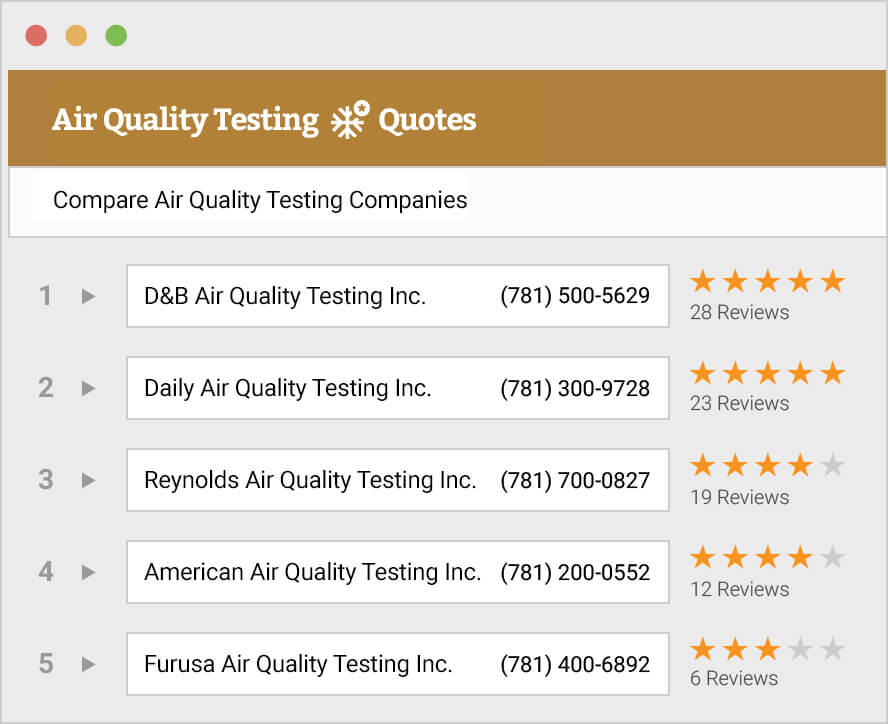Expand the Daily Air Quality Testing entry
The image size is (888, 724).
88,388
